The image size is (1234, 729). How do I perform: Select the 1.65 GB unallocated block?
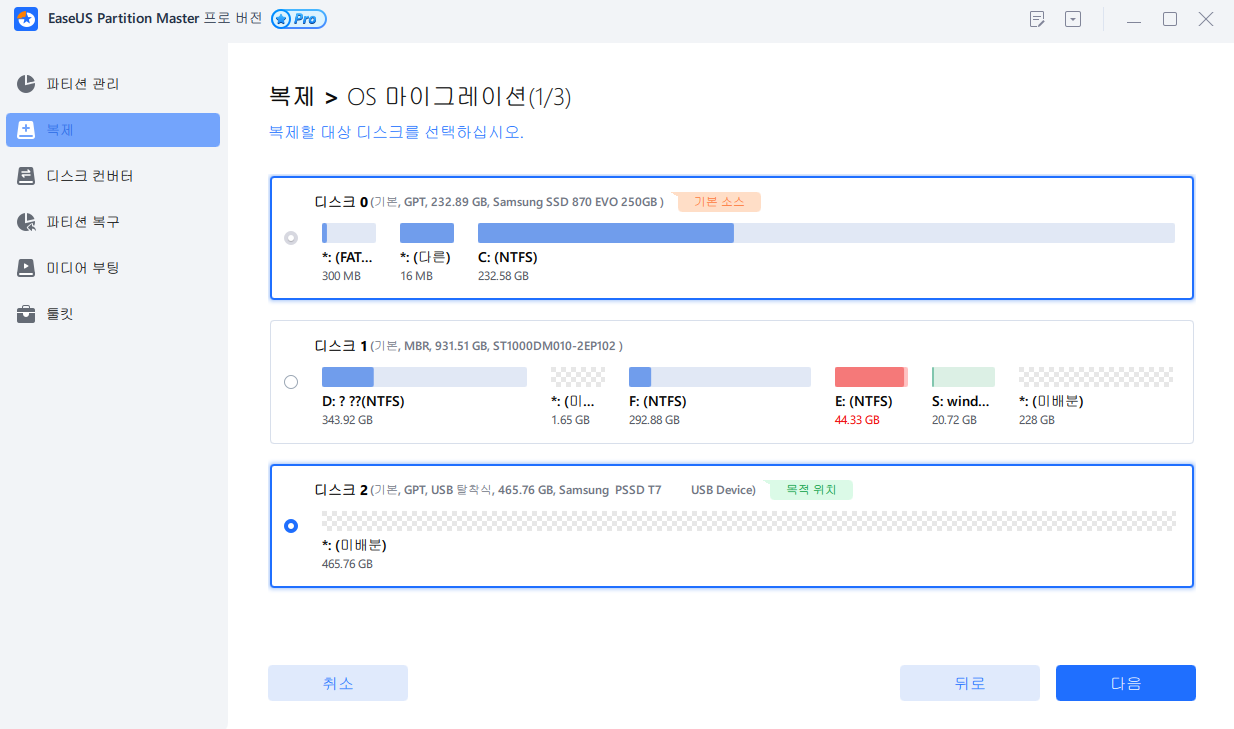[578, 377]
